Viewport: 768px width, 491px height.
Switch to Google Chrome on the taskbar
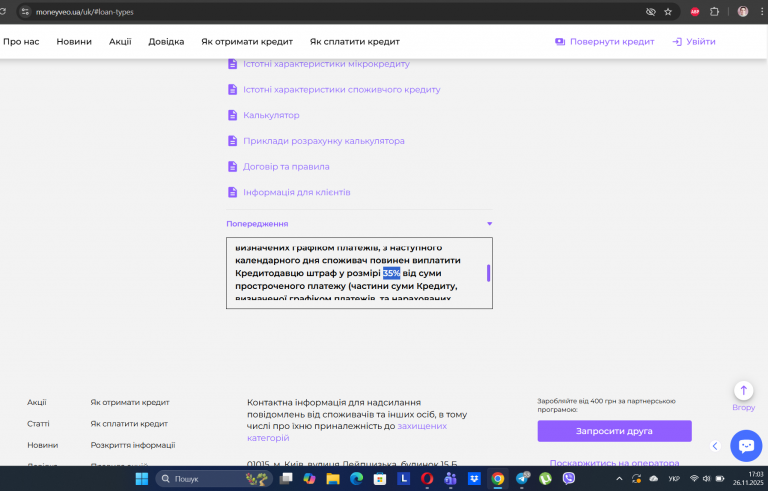tap(497, 479)
